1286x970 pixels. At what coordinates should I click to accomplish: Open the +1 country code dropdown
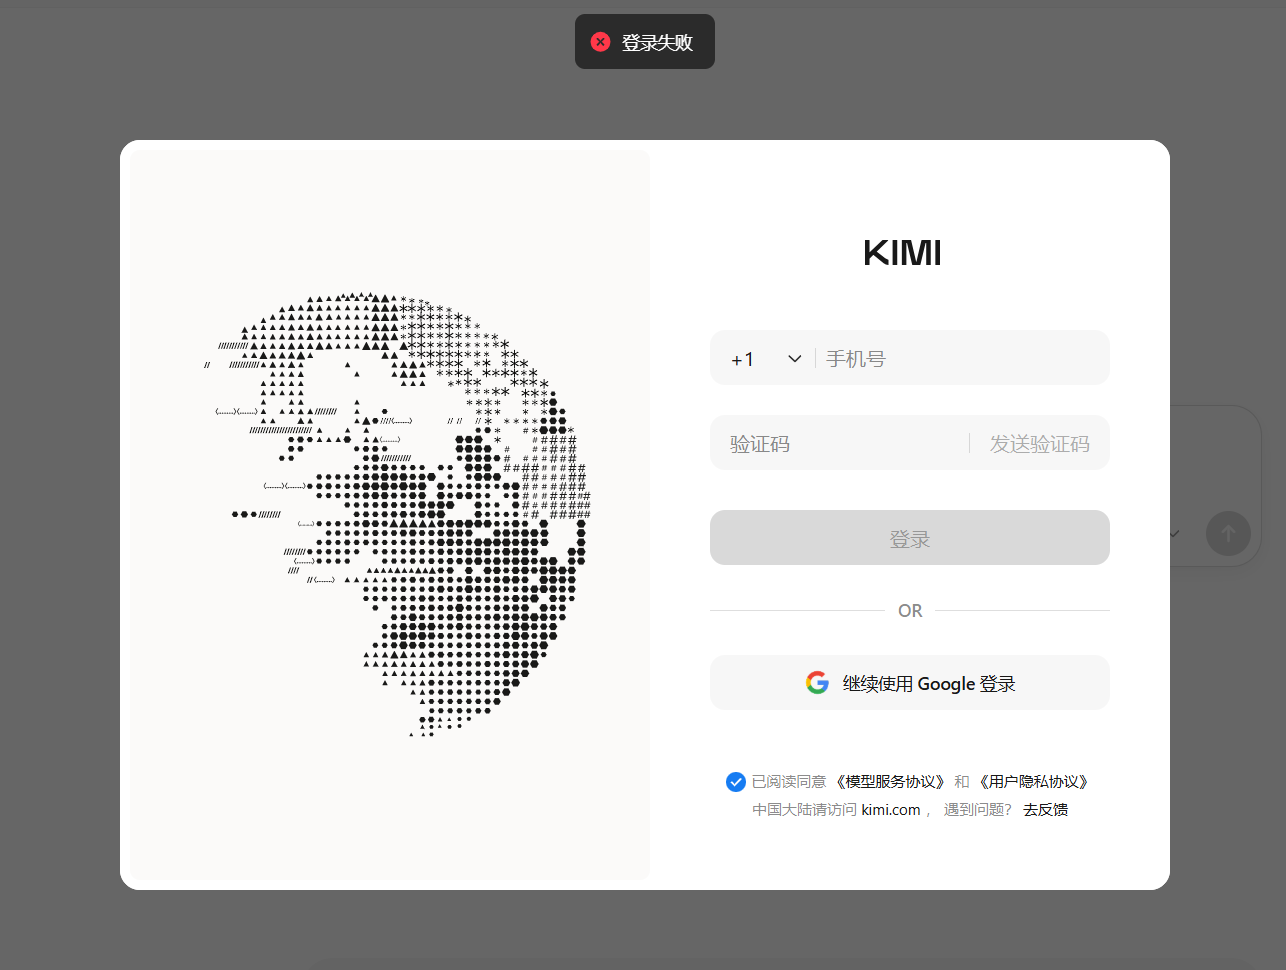pyautogui.click(x=766, y=359)
